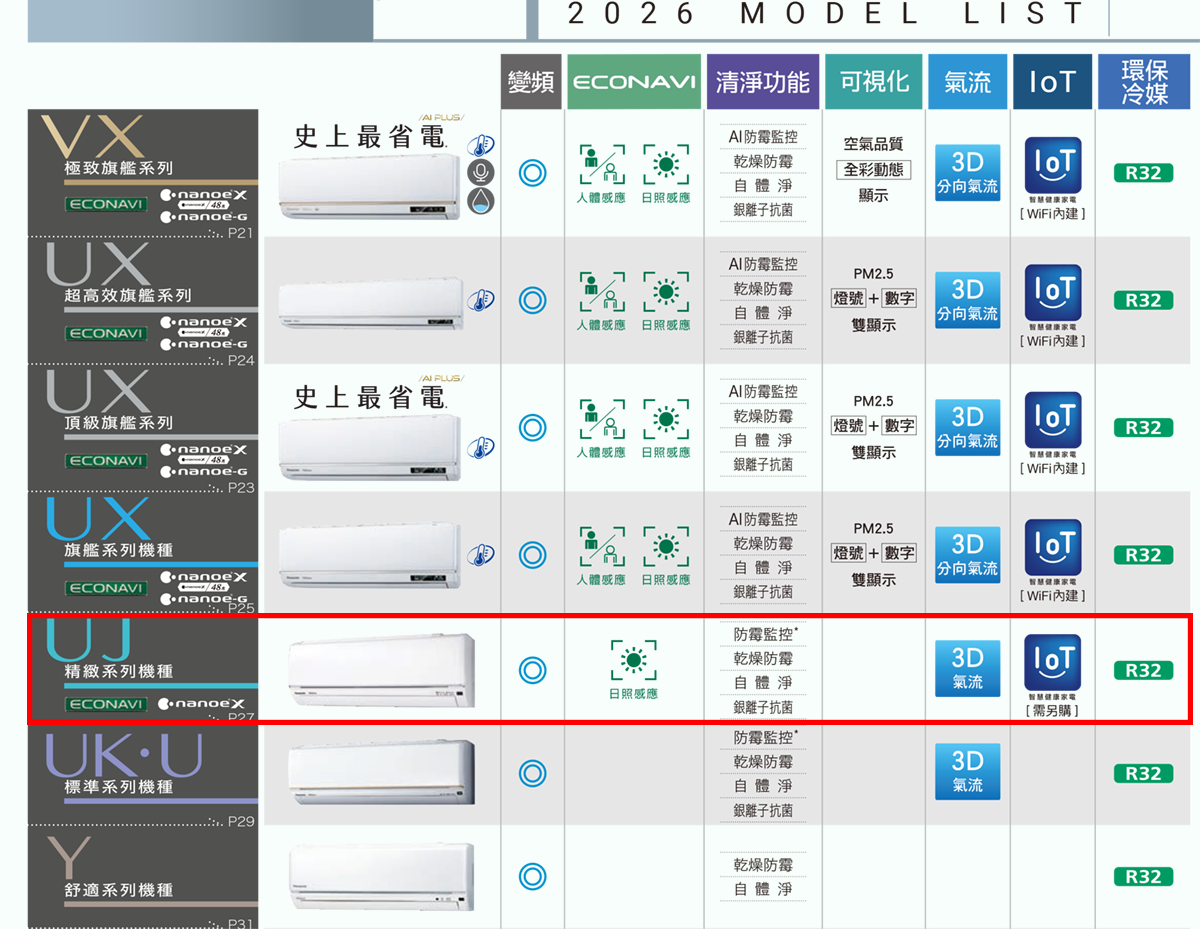This screenshot has height=929, width=1200.
Task: Click the 變頻 circle icon in 旗艦系列機種 row
Action: (x=532, y=554)
